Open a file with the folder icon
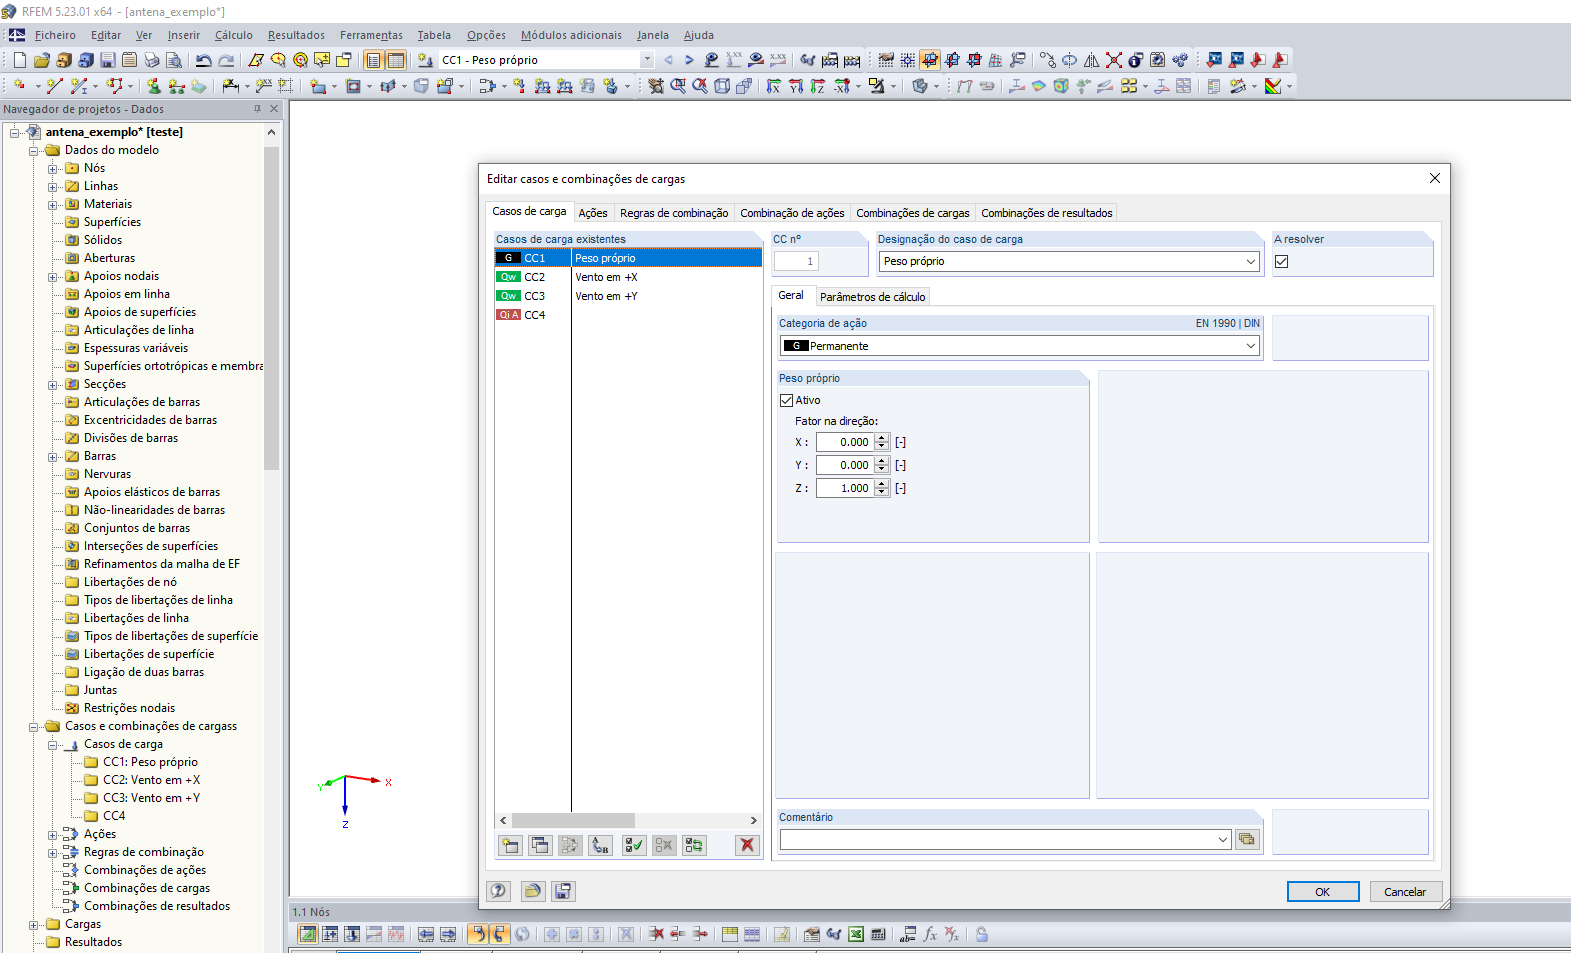 point(42,60)
